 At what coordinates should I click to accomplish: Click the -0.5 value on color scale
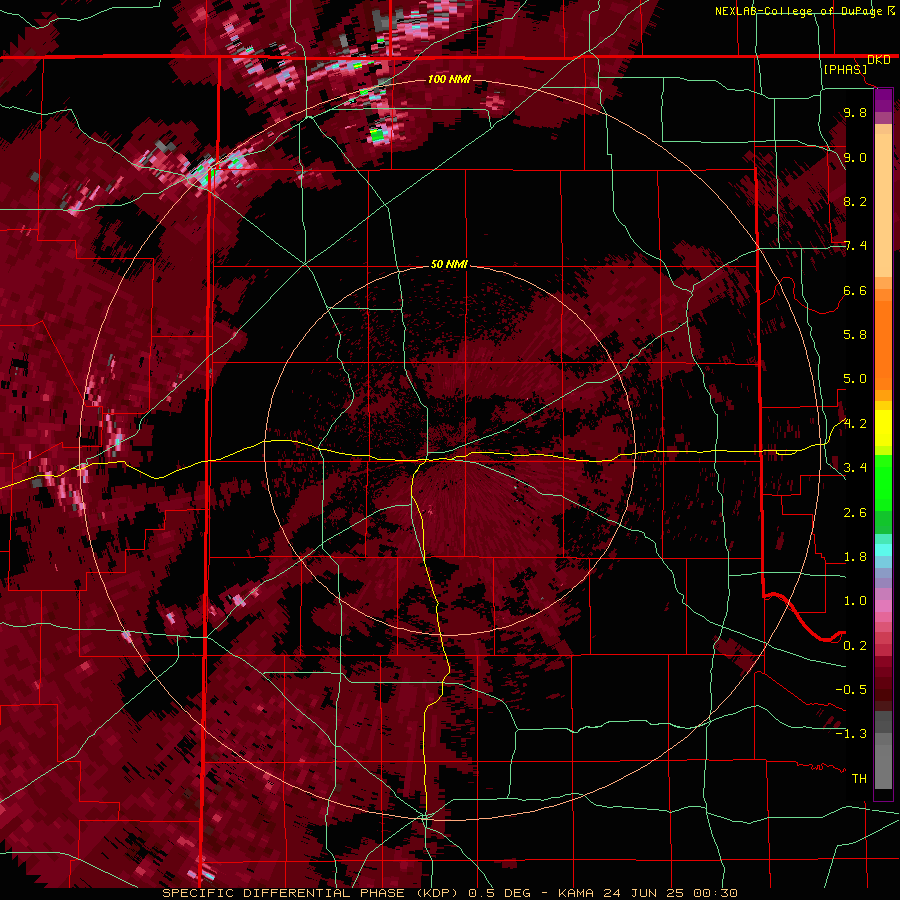(851, 690)
